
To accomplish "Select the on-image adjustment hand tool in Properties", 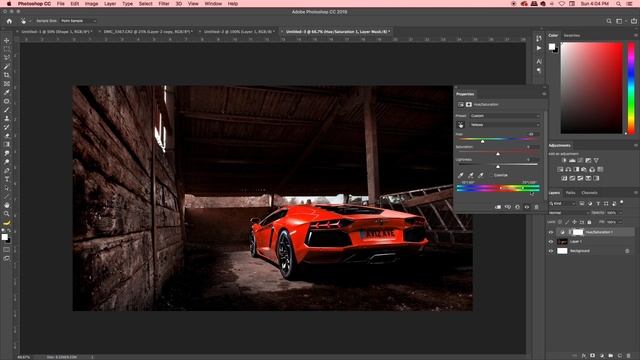I will 461,125.
